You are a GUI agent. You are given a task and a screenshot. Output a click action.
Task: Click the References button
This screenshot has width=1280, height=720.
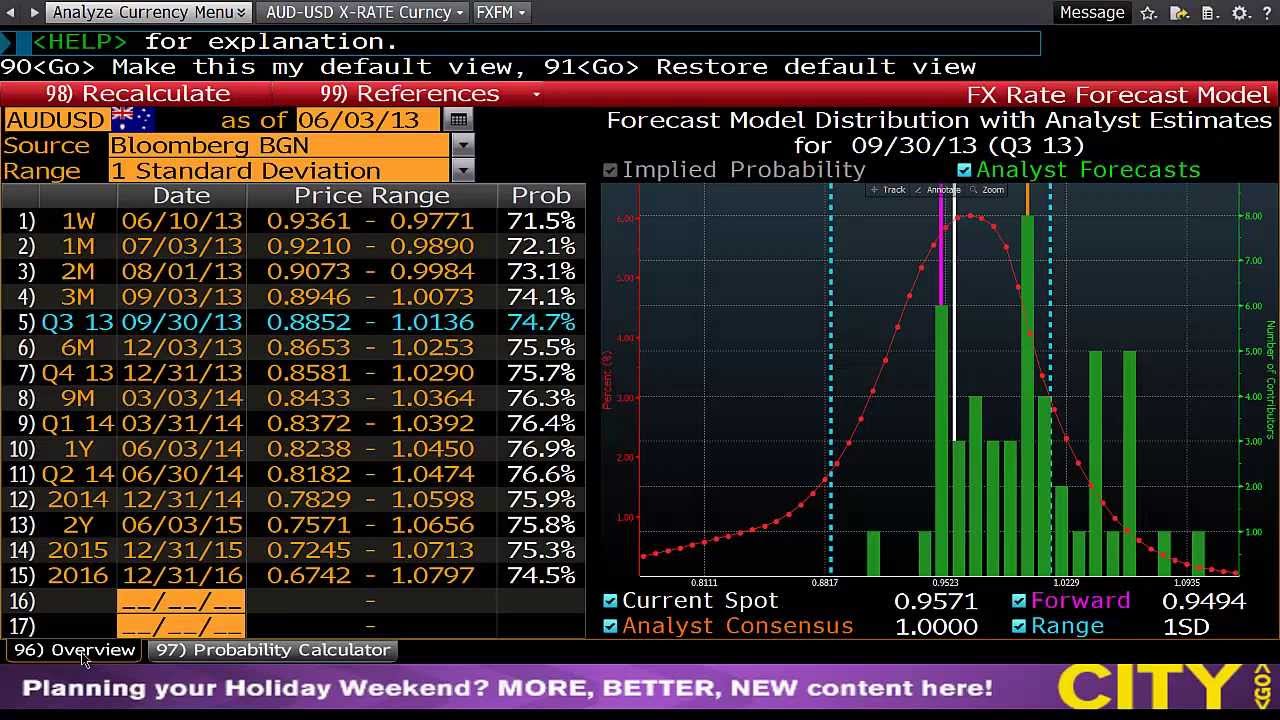pyautogui.click(x=409, y=94)
